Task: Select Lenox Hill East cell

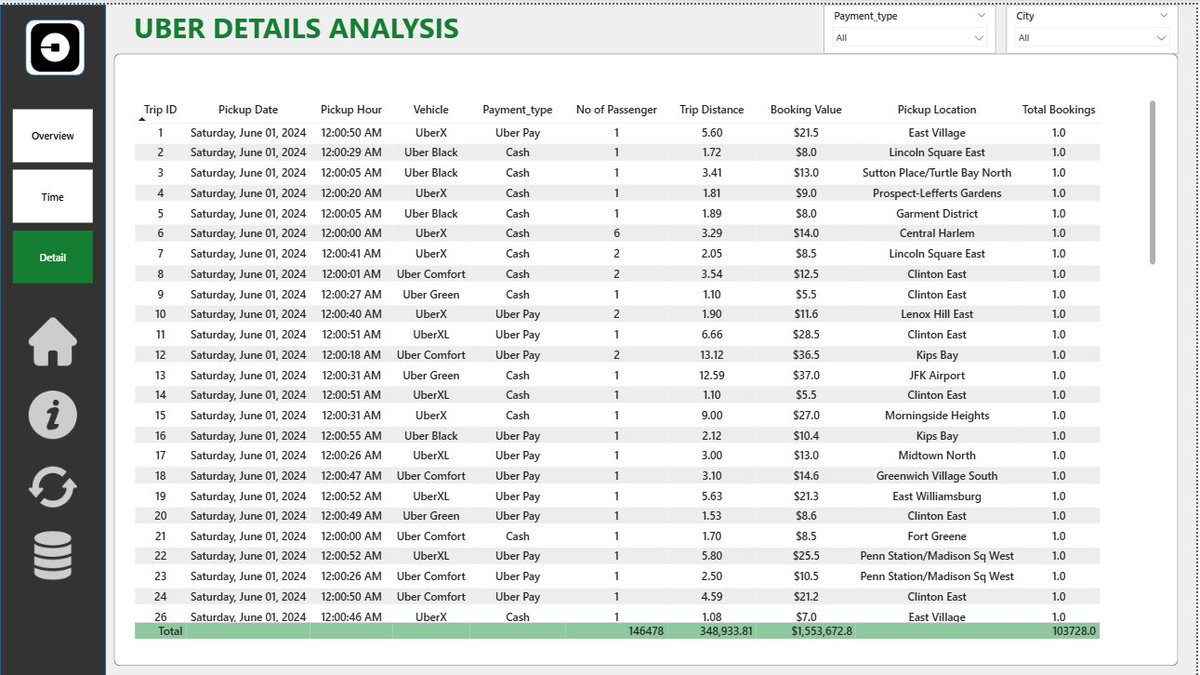Action: click(937, 314)
